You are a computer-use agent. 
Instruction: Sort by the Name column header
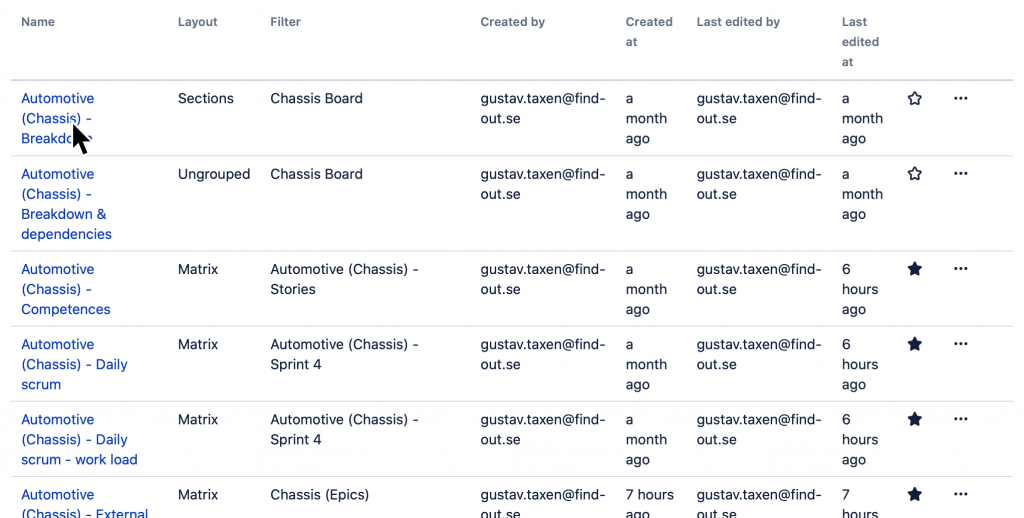pyautogui.click(x=38, y=22)
